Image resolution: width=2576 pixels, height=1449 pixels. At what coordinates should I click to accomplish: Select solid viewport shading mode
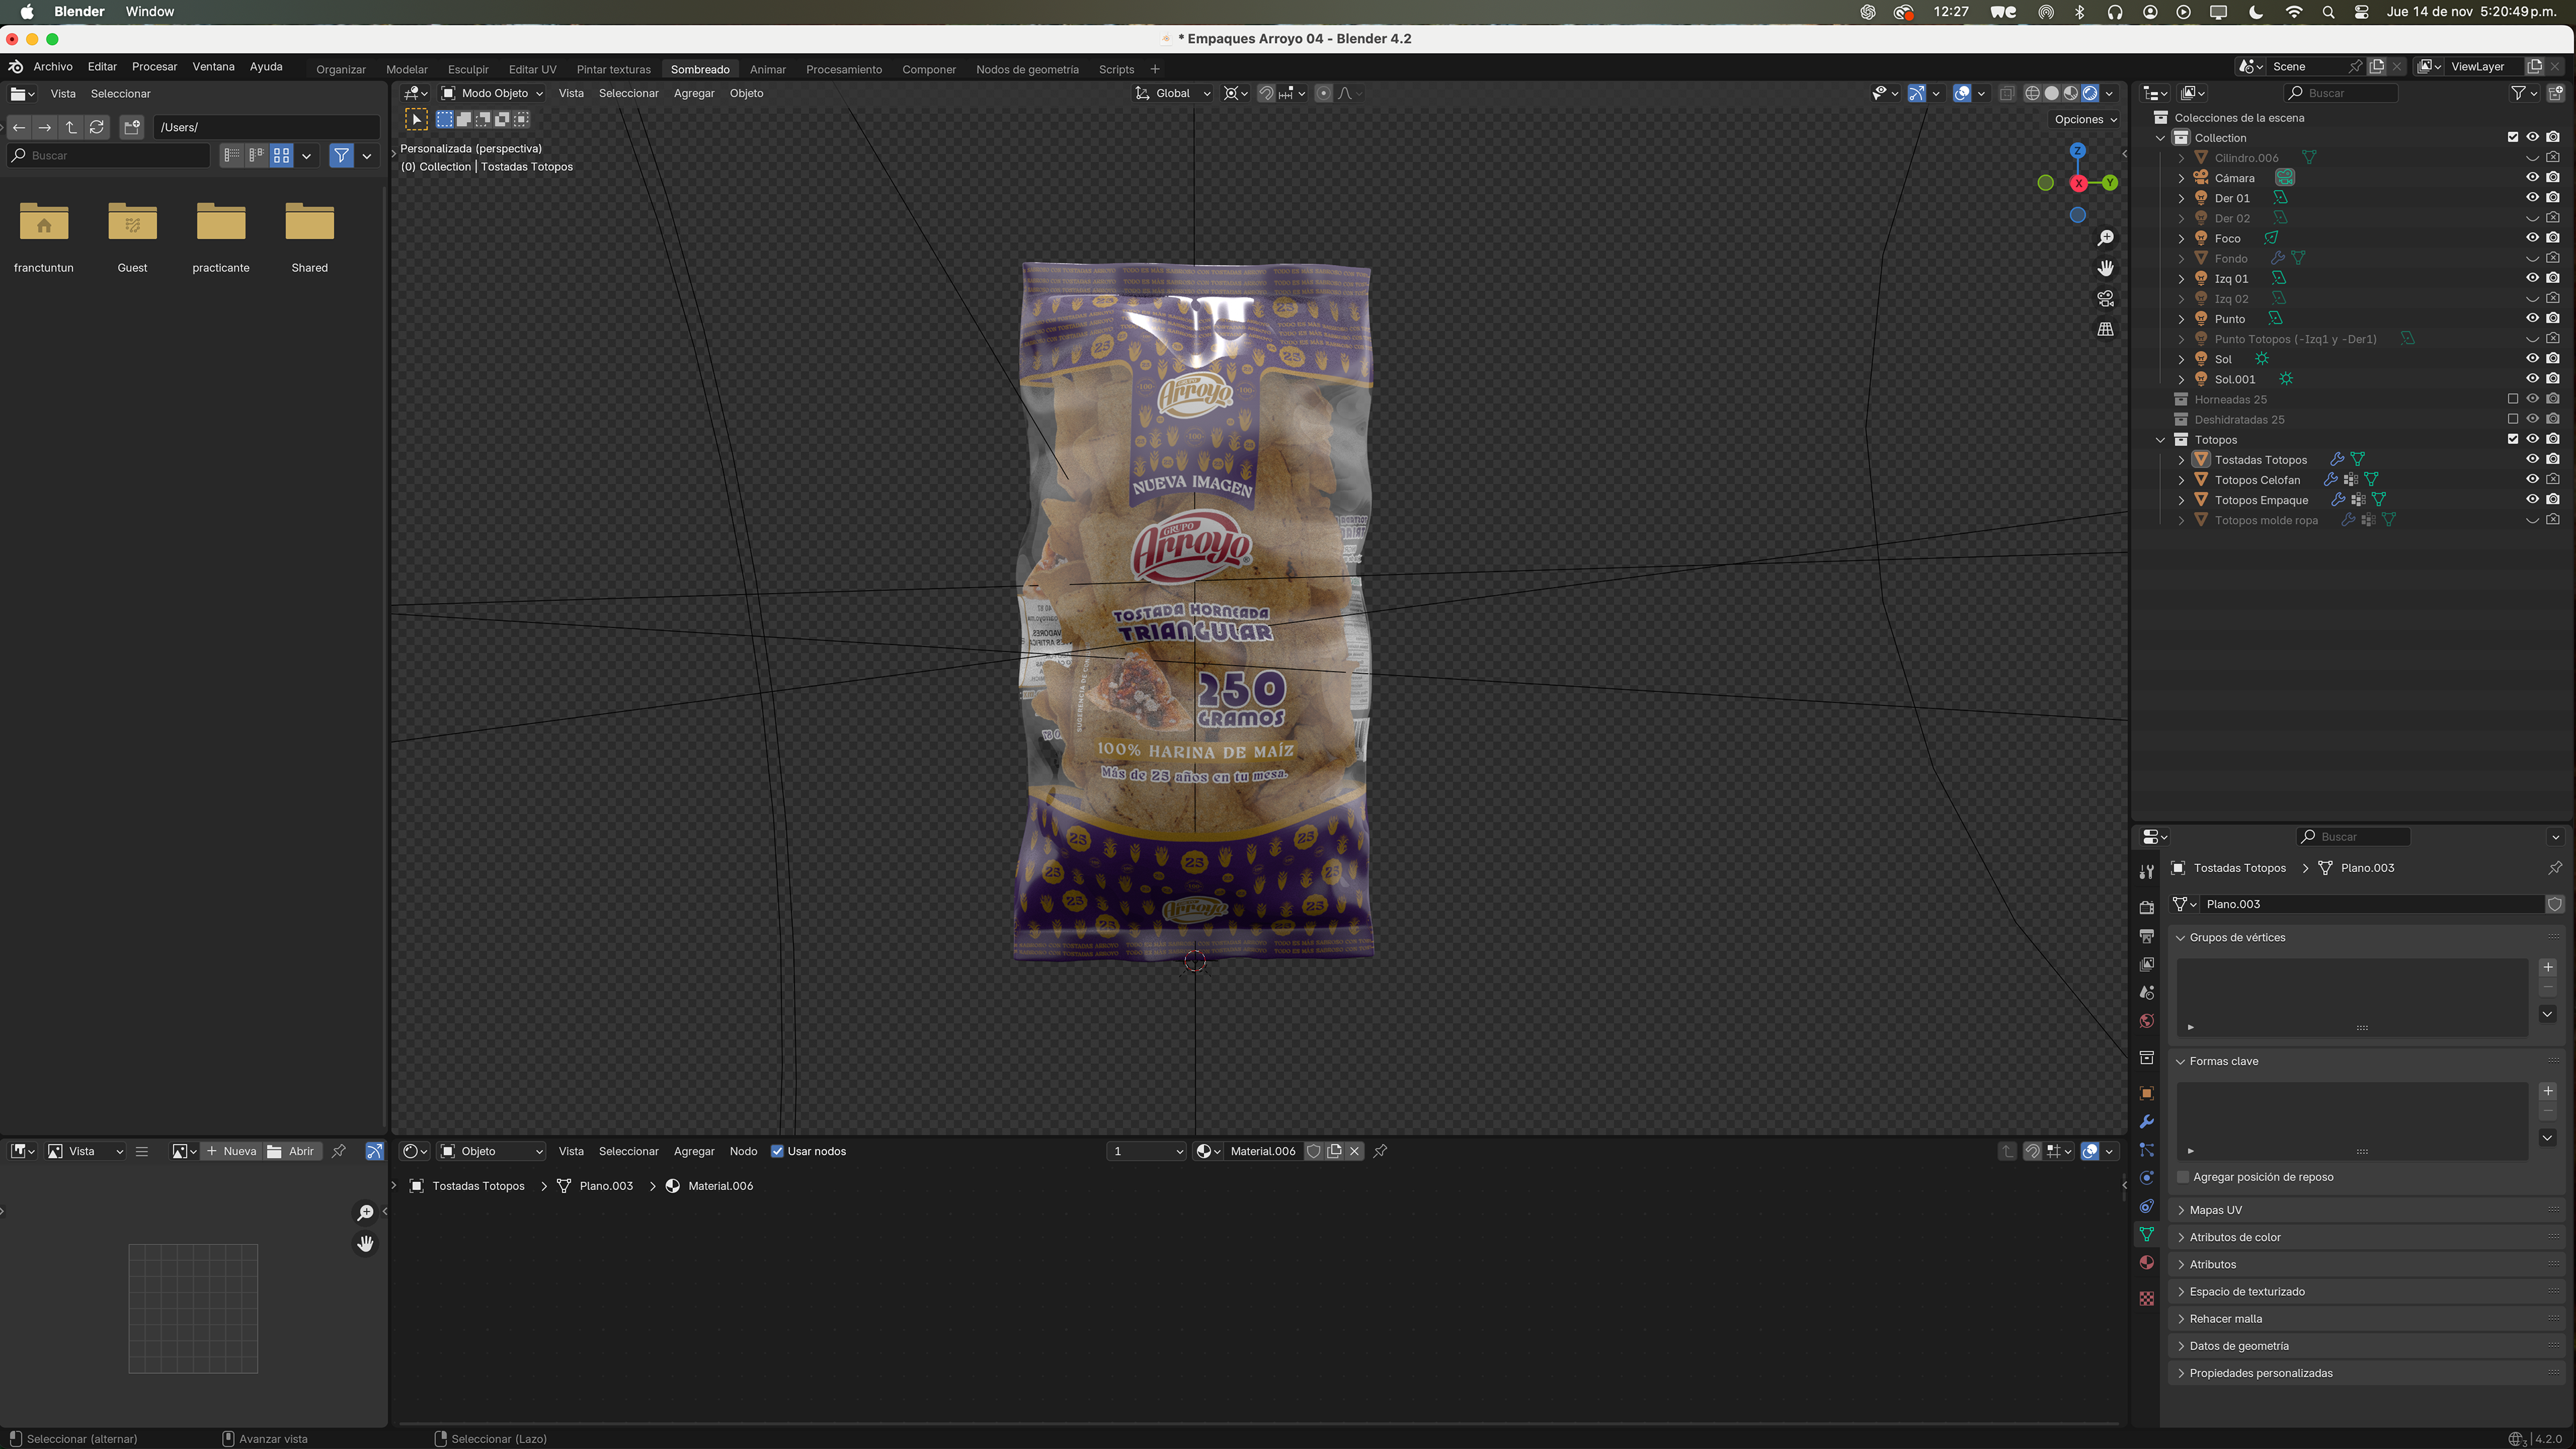click(x=2051, y=93)
